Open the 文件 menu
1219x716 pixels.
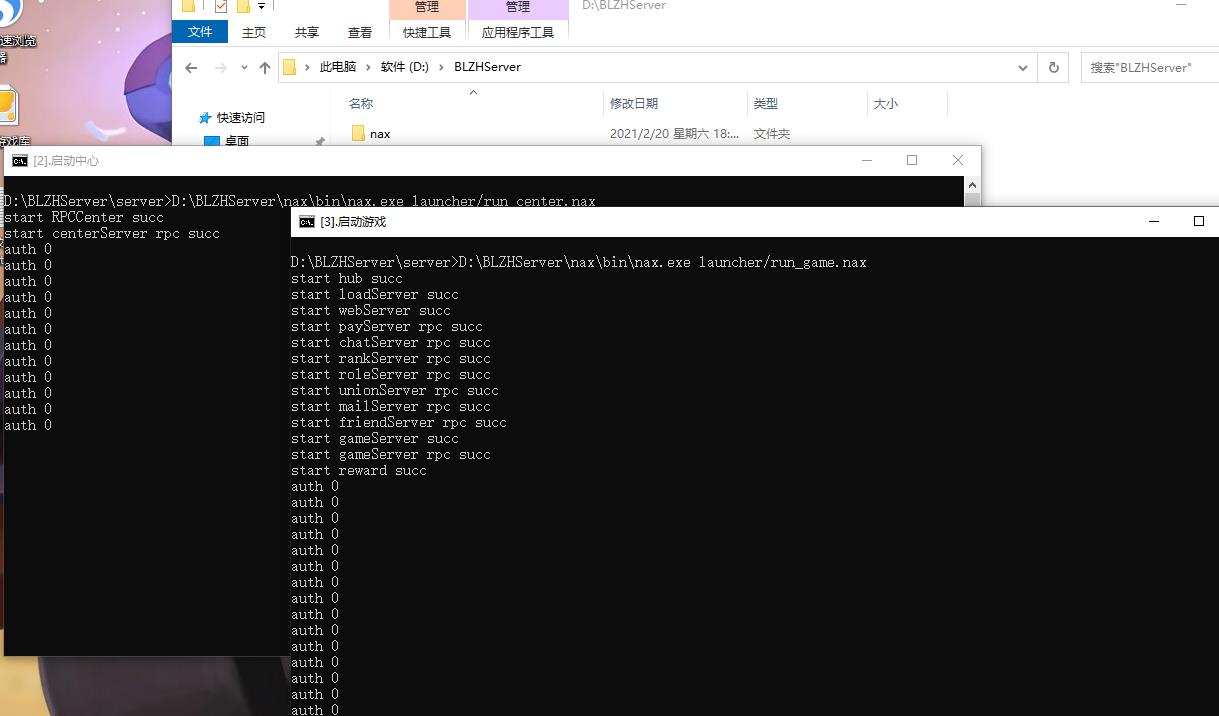click(x=200, y=32)
